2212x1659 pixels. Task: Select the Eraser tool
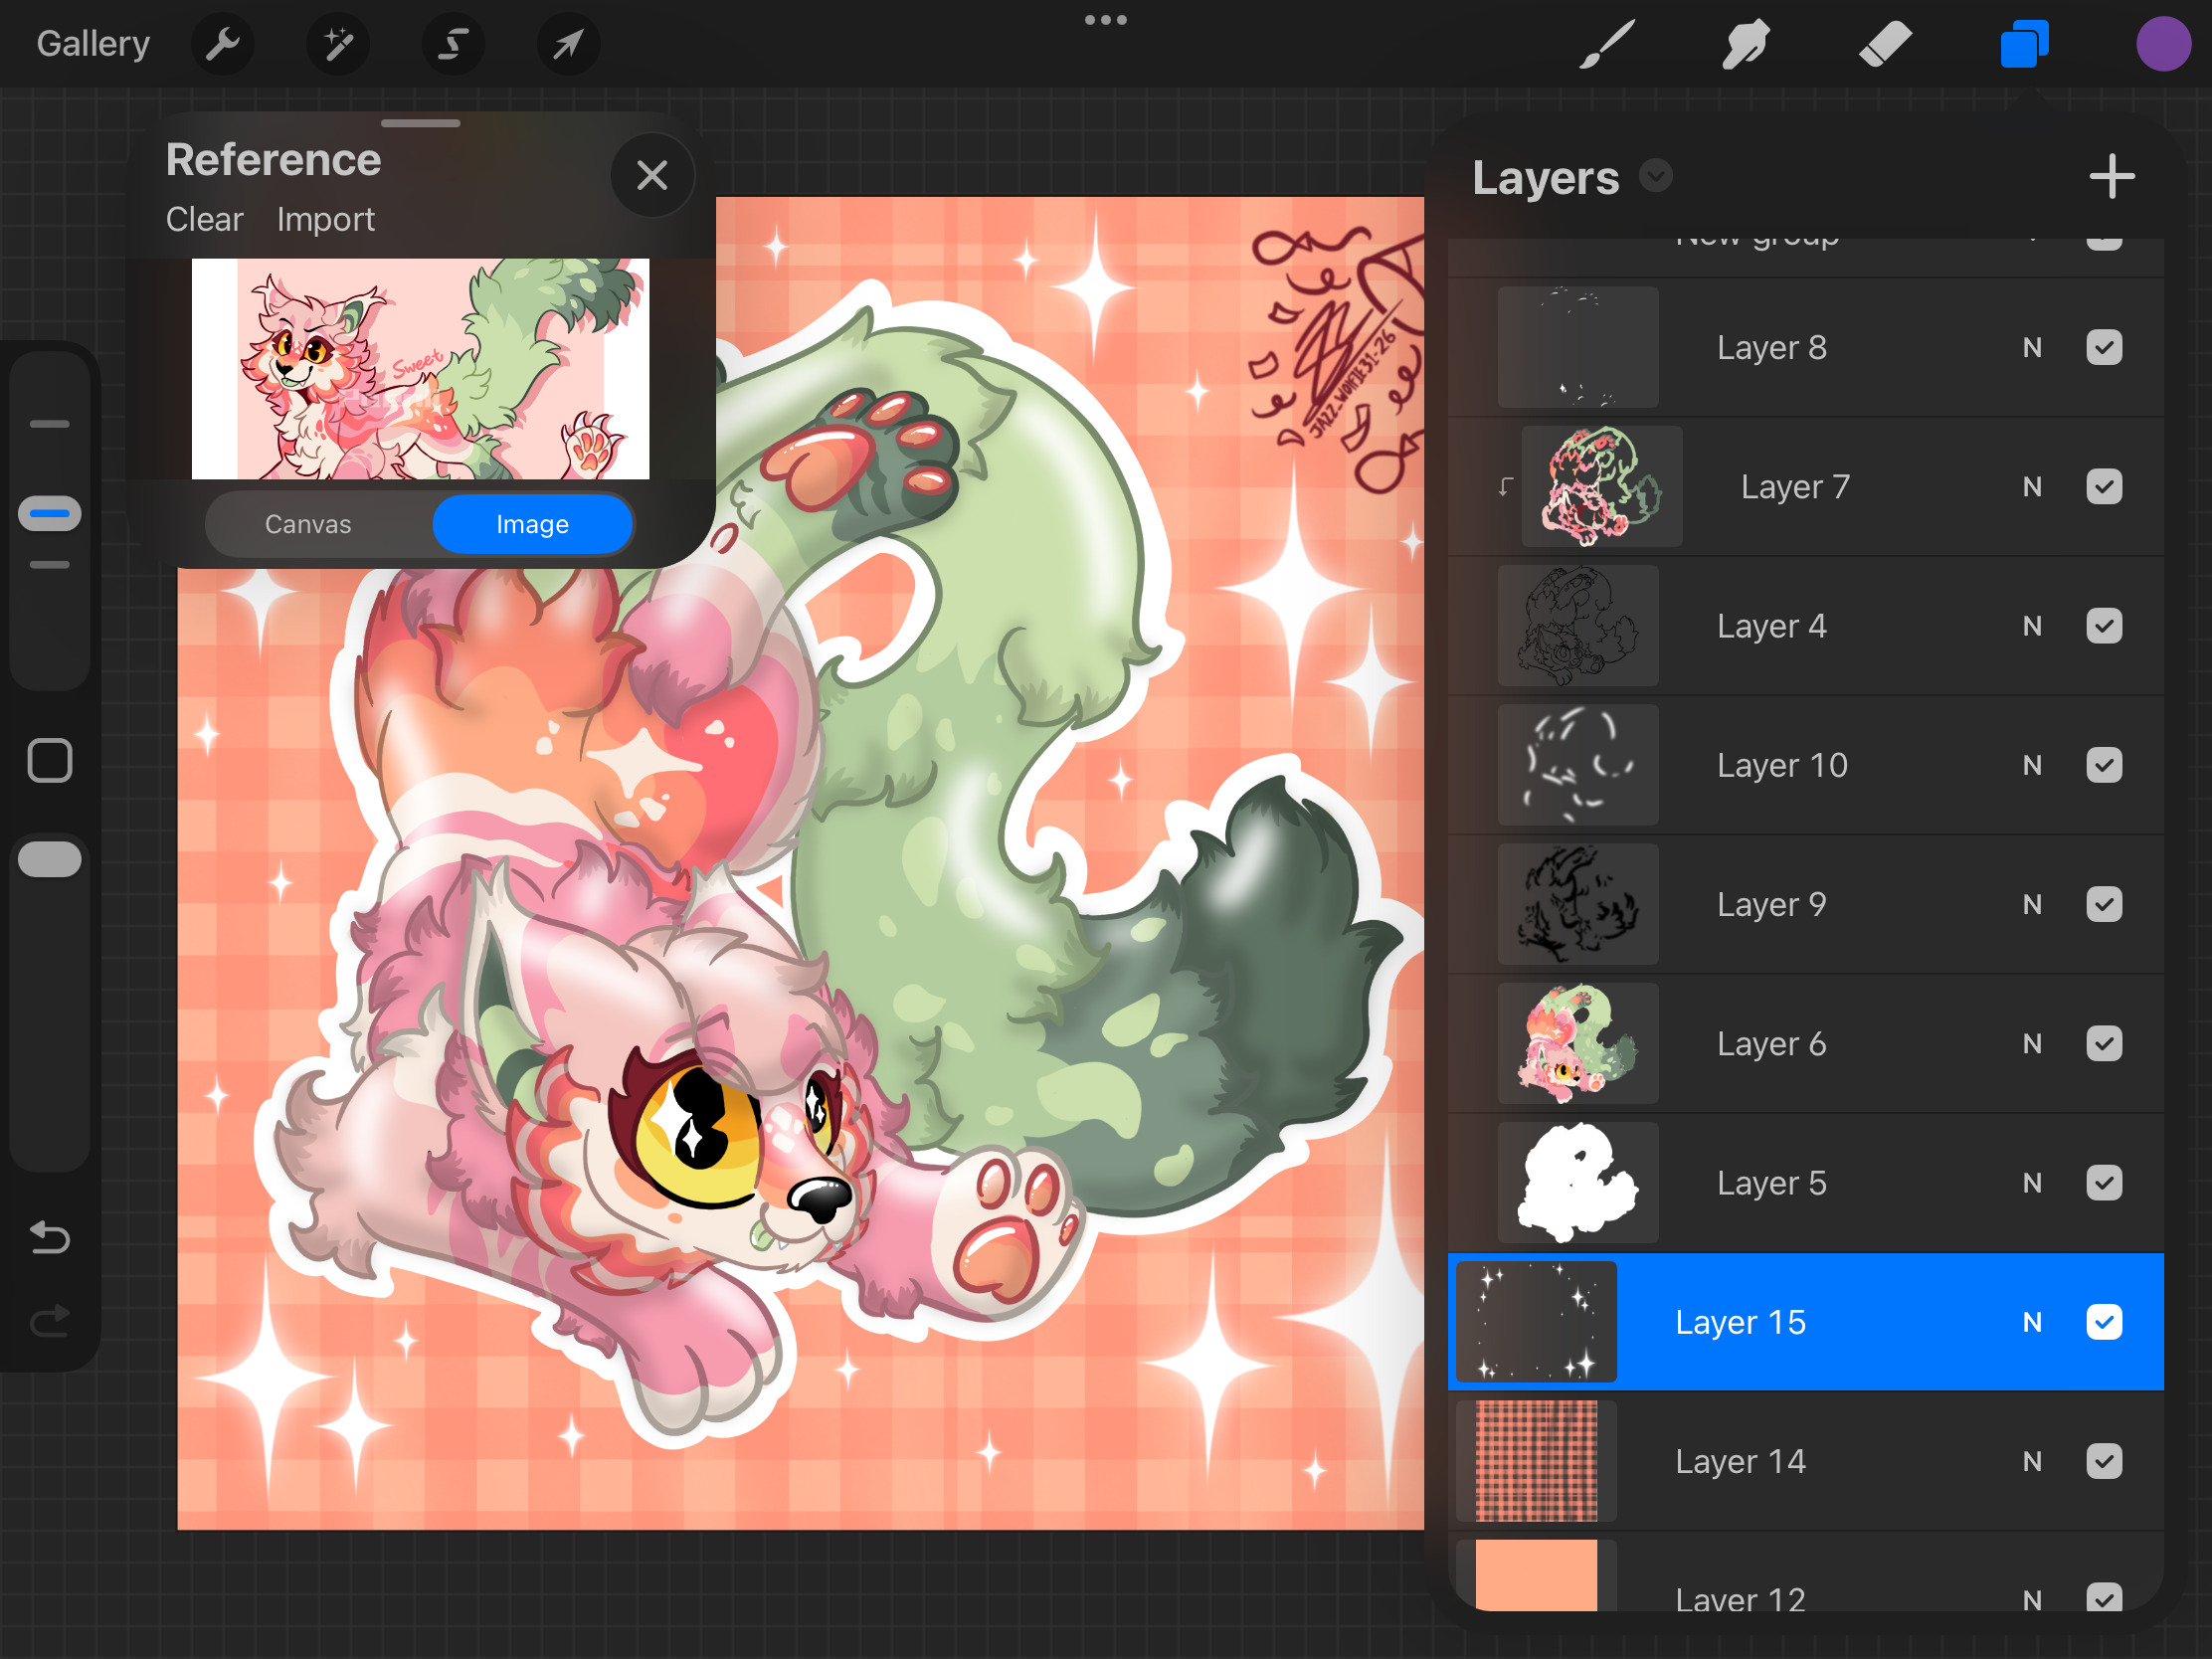pos(1885,44)
